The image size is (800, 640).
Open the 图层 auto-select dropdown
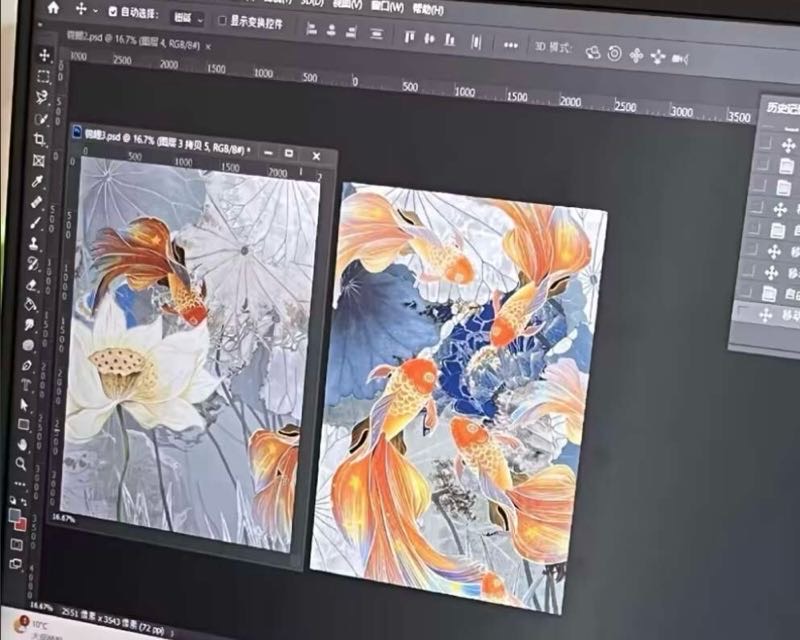point(187,18)
